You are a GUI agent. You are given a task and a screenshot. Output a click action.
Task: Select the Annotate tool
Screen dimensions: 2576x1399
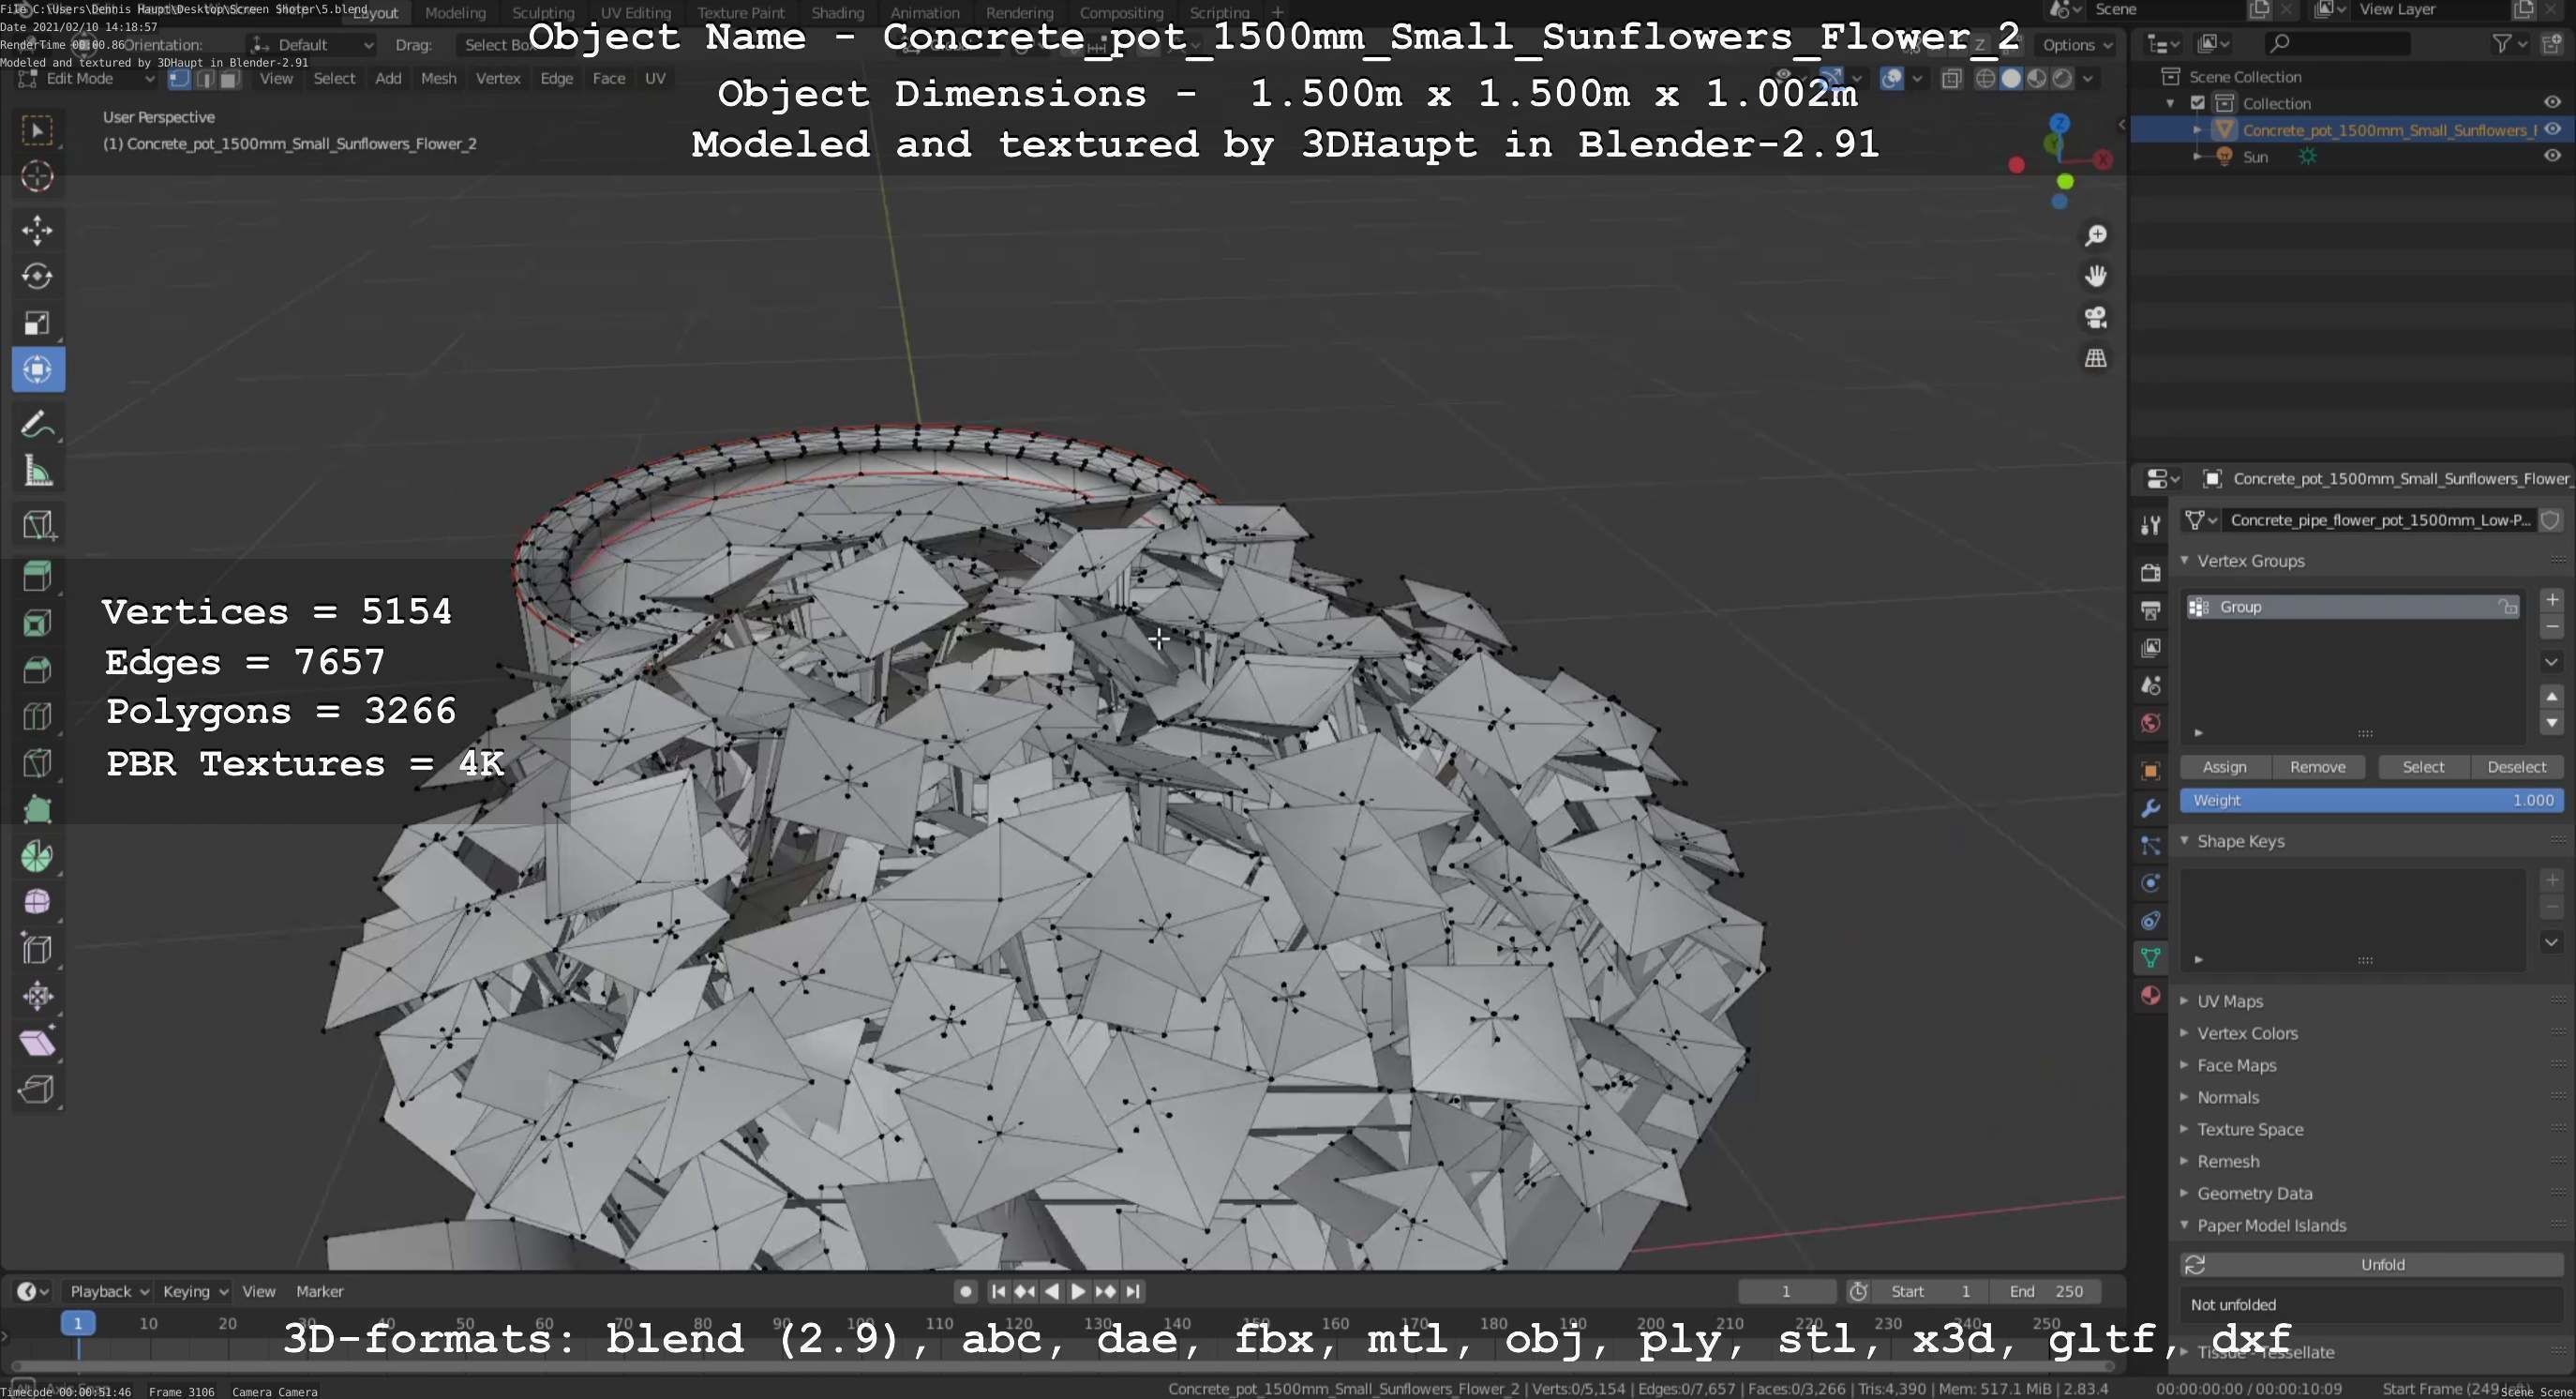click(x=37, y=425)
